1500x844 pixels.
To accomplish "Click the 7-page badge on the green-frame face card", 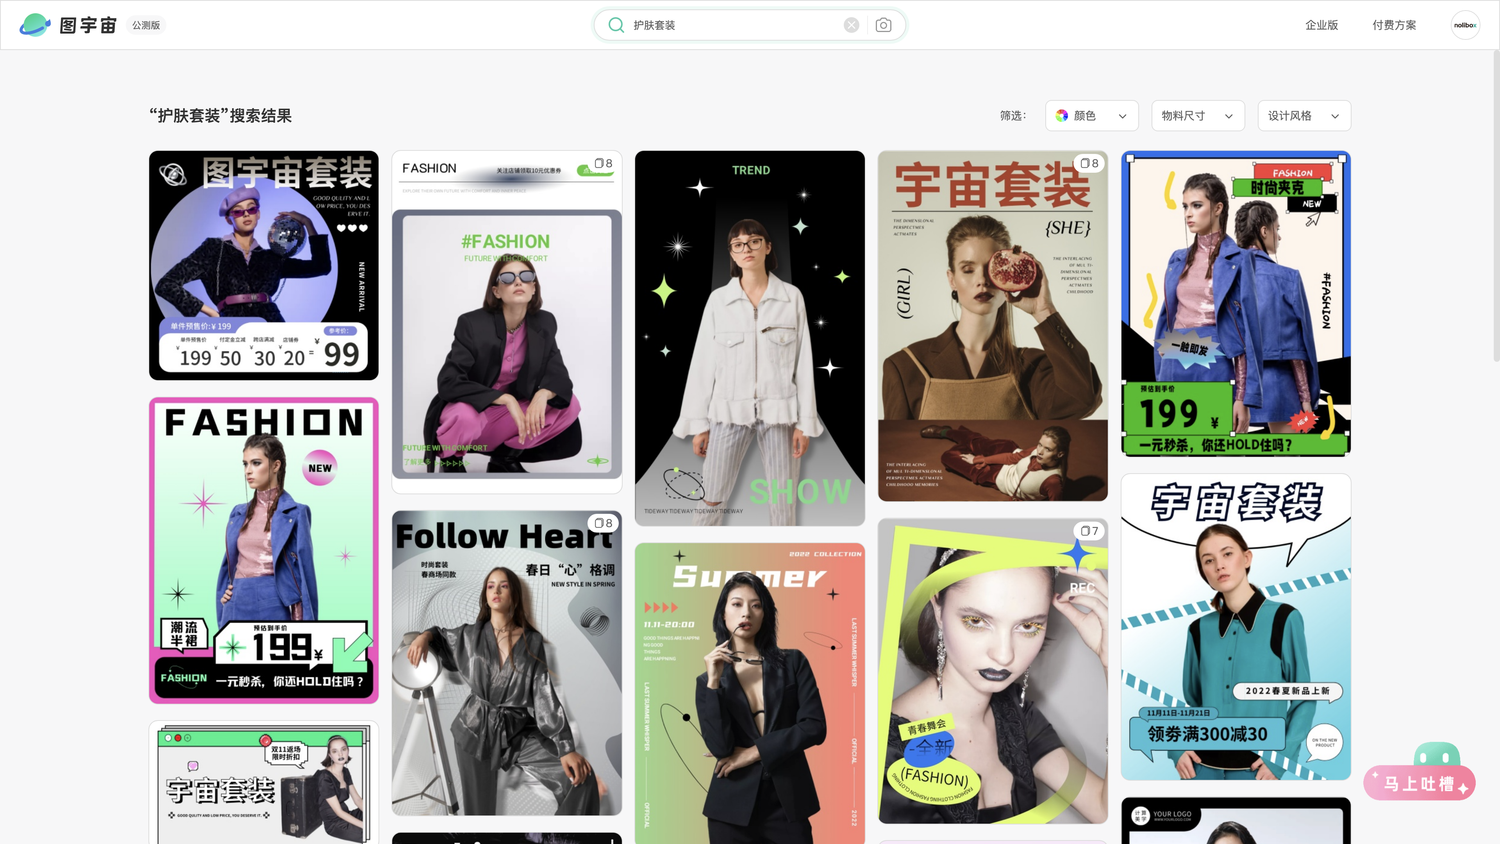I will pos(1089,531).
